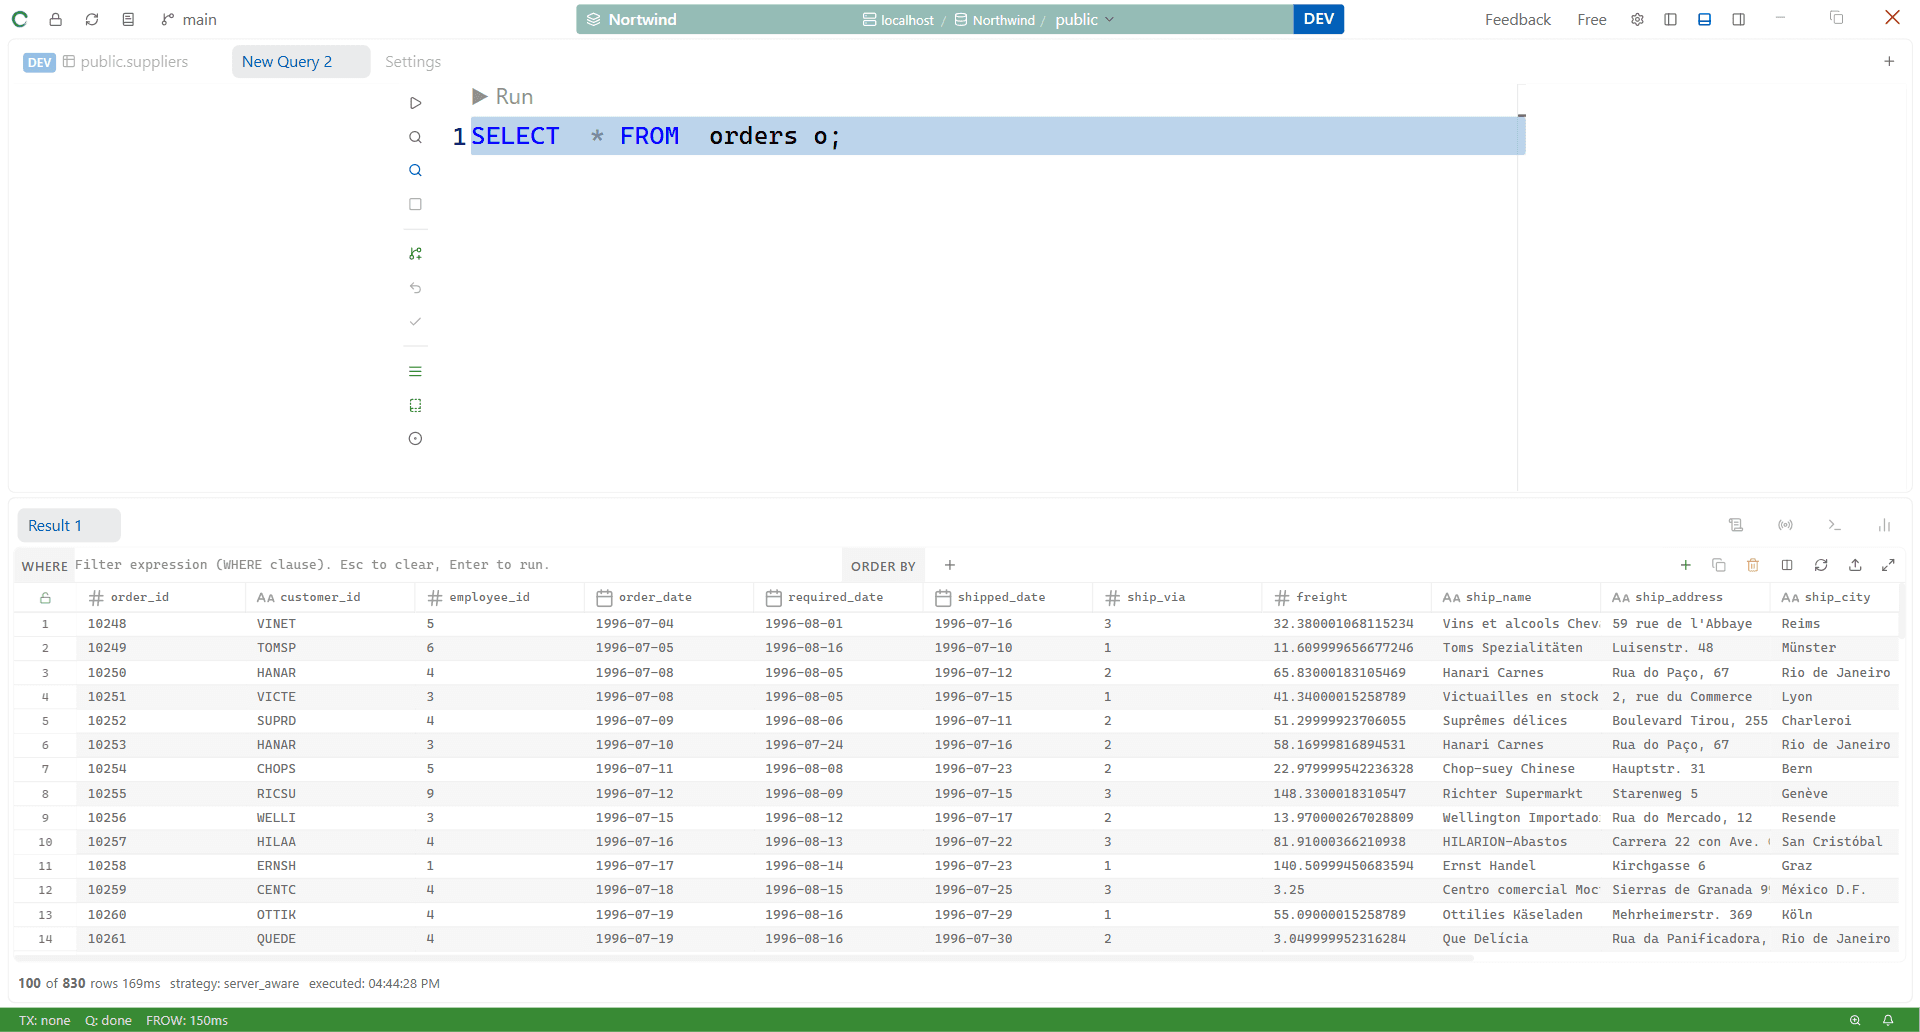Viewport: 1920px width, 1032px height.
Task: Add a new tab with top-right plus
Action: pyautogui.click(x=1889, y=61)
